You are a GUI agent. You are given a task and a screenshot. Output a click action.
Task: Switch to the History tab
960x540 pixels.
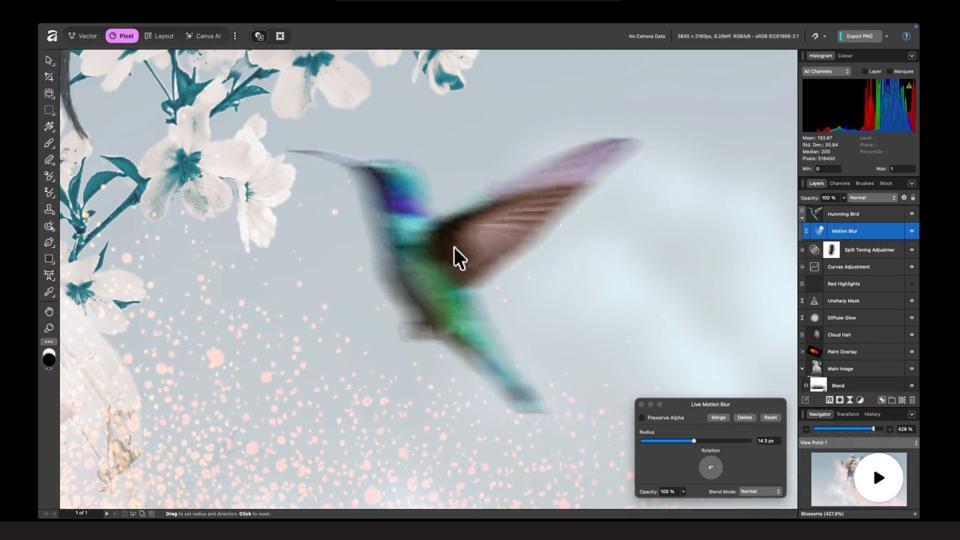872,414
